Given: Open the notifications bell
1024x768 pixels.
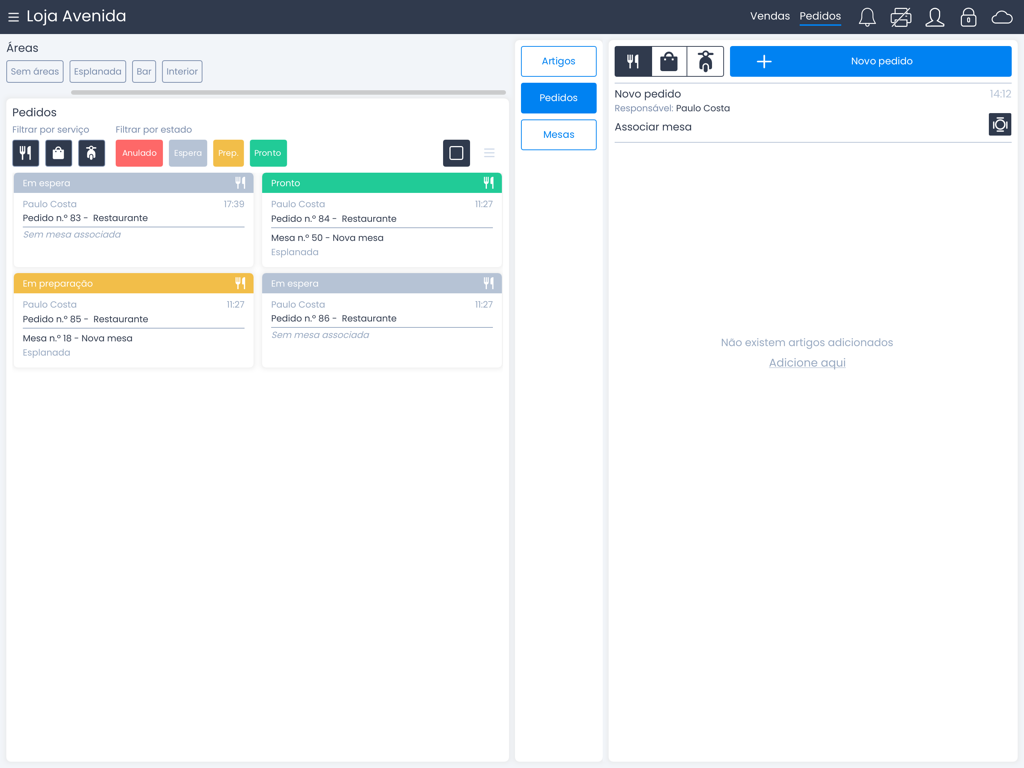Looking at the screenshot, I should coord(867,17).
